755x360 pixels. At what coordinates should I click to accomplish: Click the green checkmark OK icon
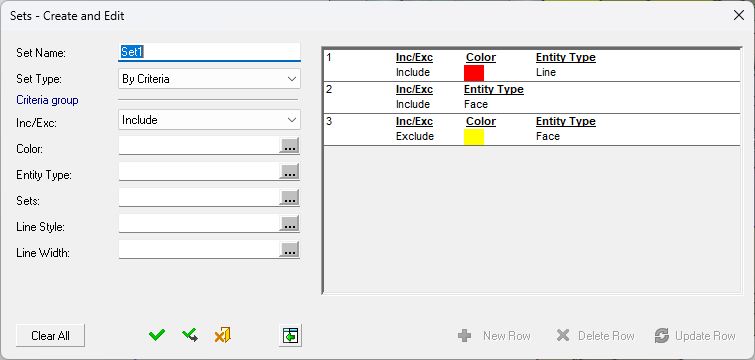click(x=157, y=335)
